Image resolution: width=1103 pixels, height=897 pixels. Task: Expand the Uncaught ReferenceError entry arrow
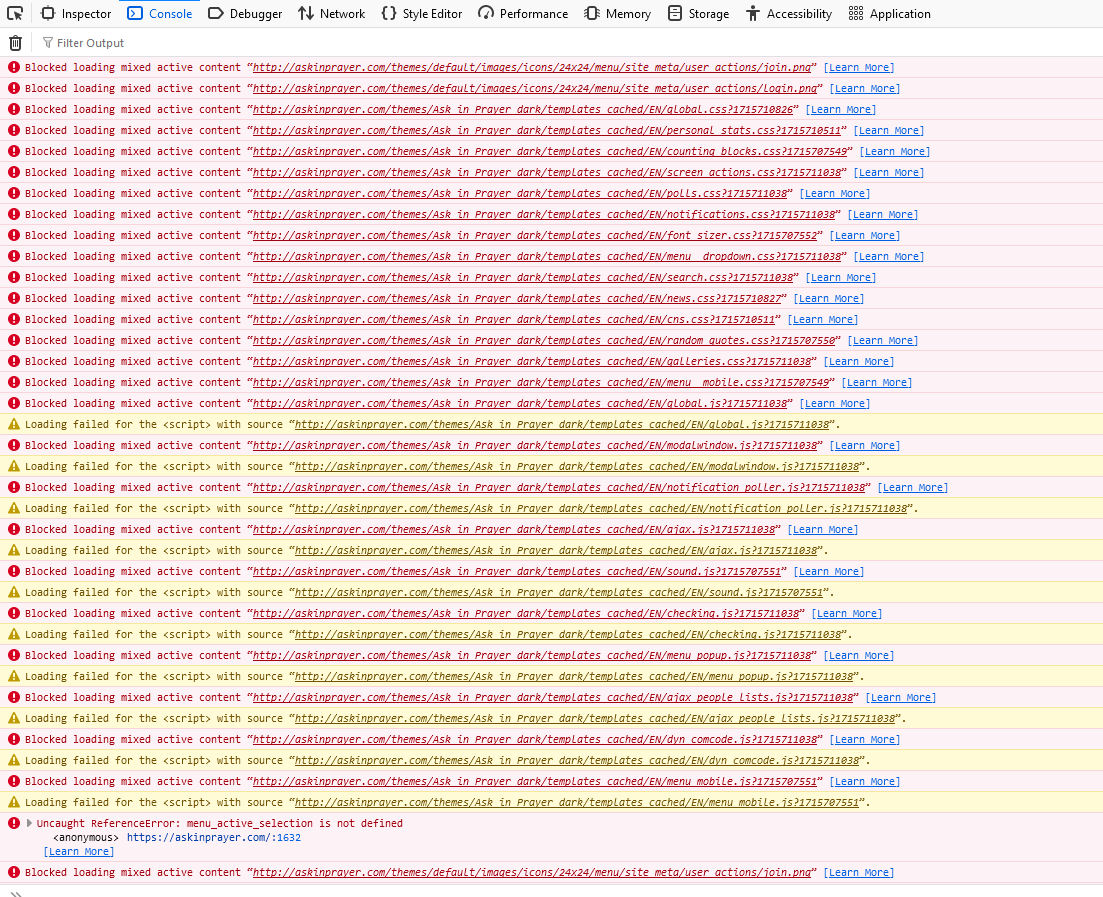29,823
